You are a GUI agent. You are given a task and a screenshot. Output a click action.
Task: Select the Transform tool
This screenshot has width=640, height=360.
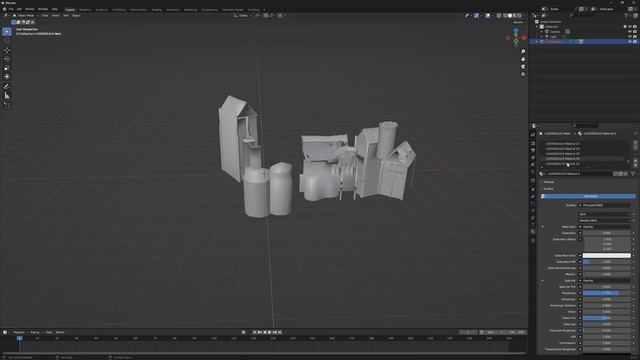[x=7, y=77]
